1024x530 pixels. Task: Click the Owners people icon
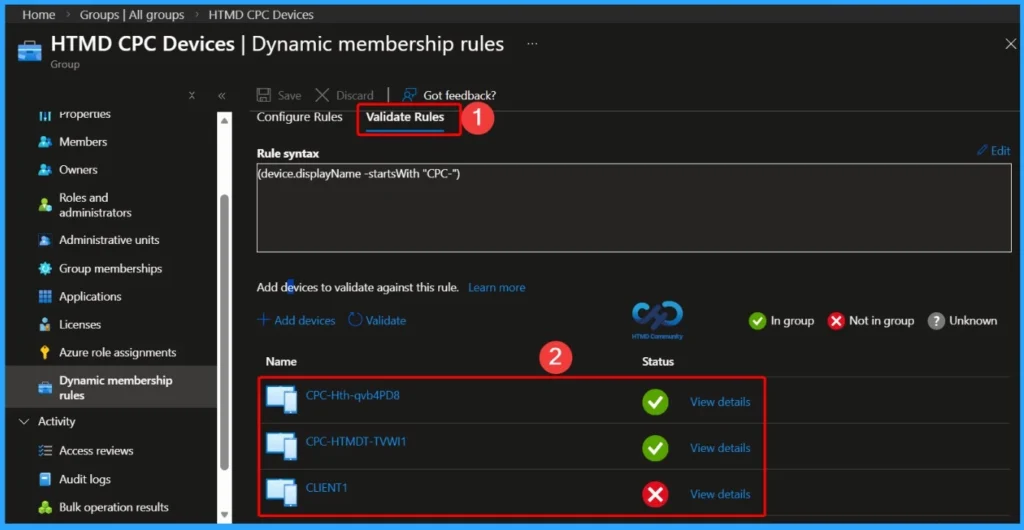point(45,170)
